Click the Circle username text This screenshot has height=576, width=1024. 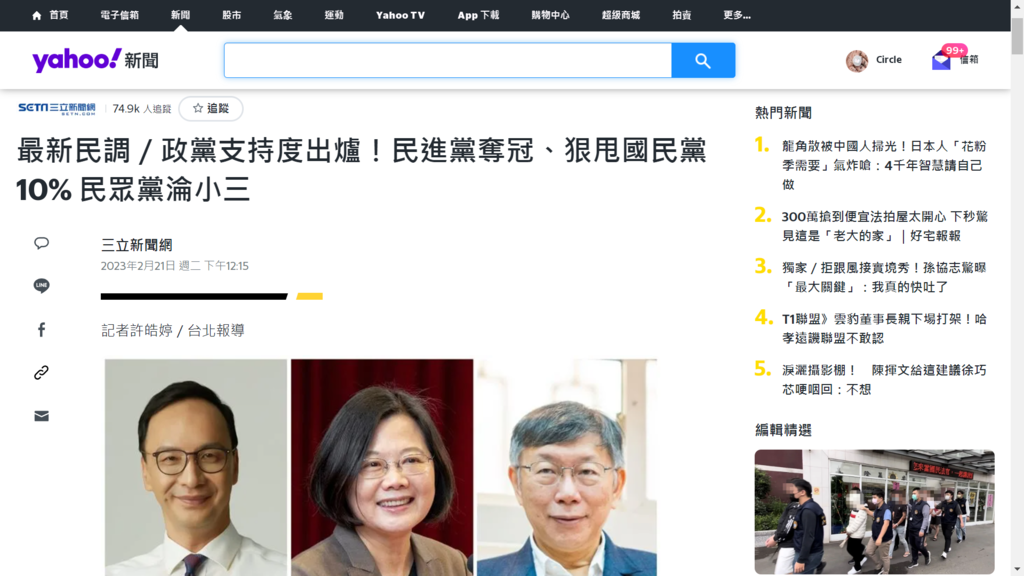tap(889, 59)
